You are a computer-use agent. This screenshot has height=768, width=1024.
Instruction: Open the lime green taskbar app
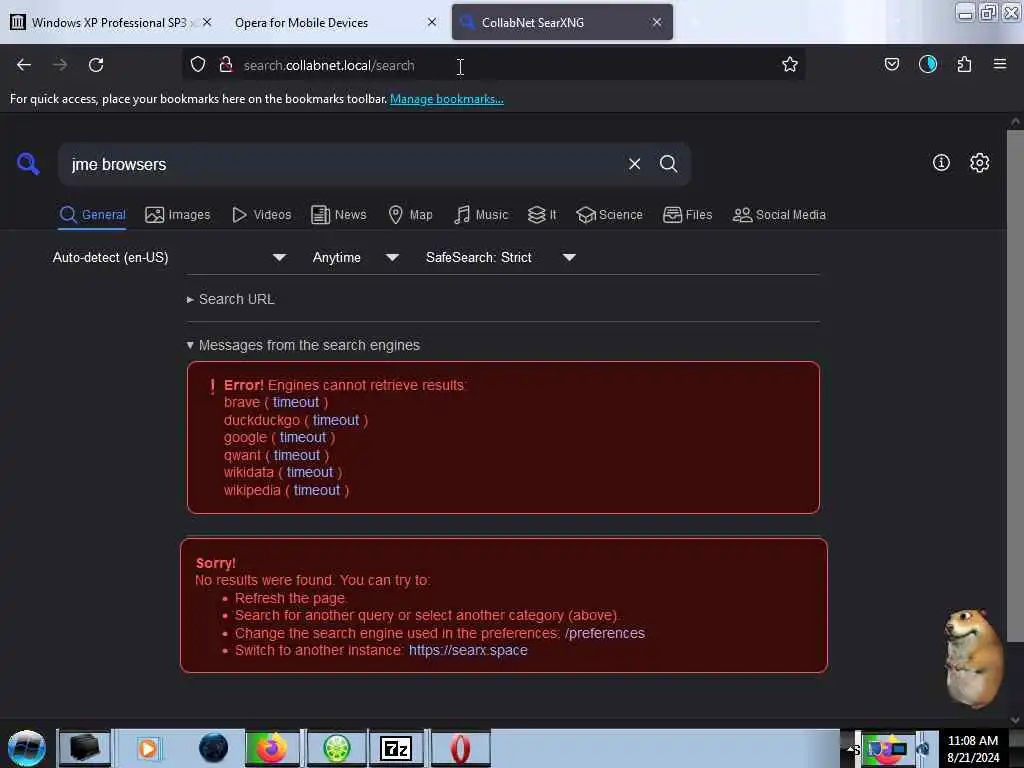click(337, 748)
